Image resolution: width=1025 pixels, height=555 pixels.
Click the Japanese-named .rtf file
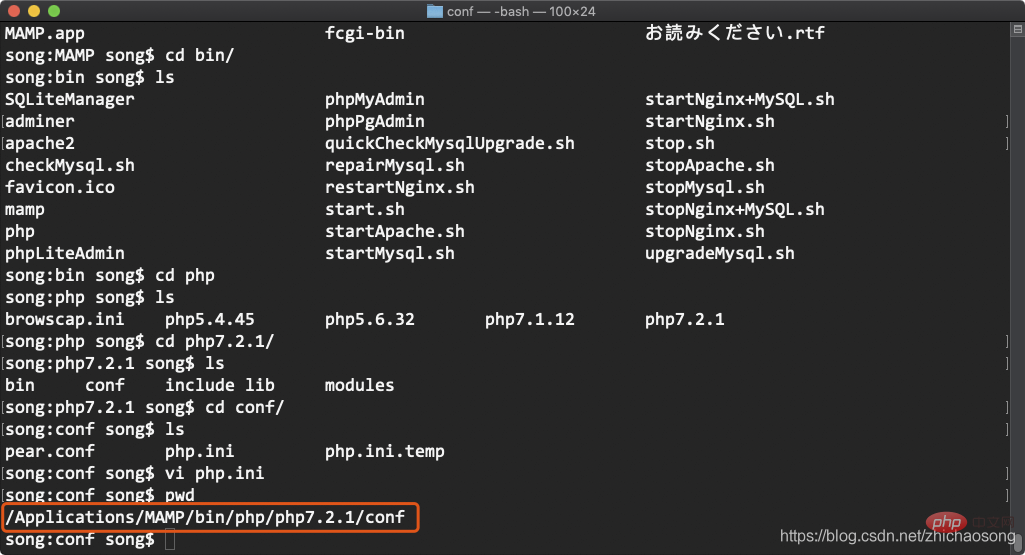coord(735,33)
